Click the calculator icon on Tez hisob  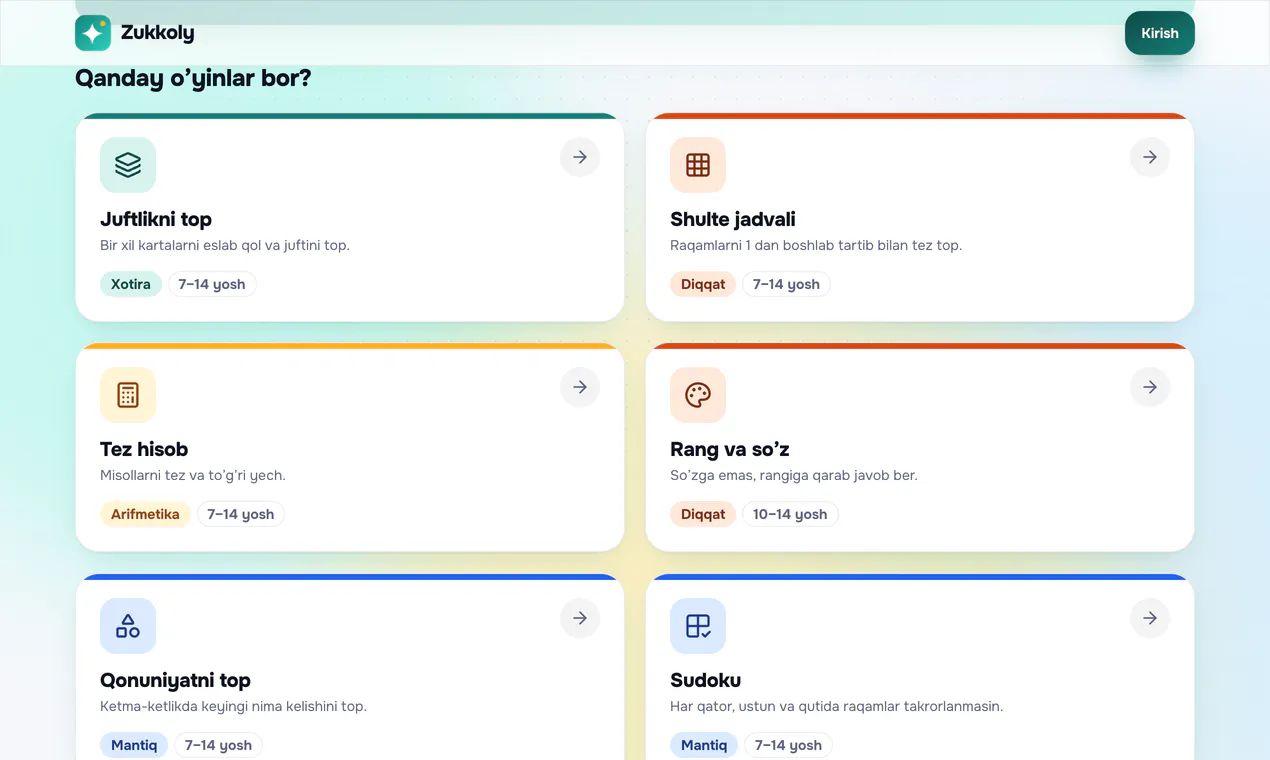tap(128, 395)
